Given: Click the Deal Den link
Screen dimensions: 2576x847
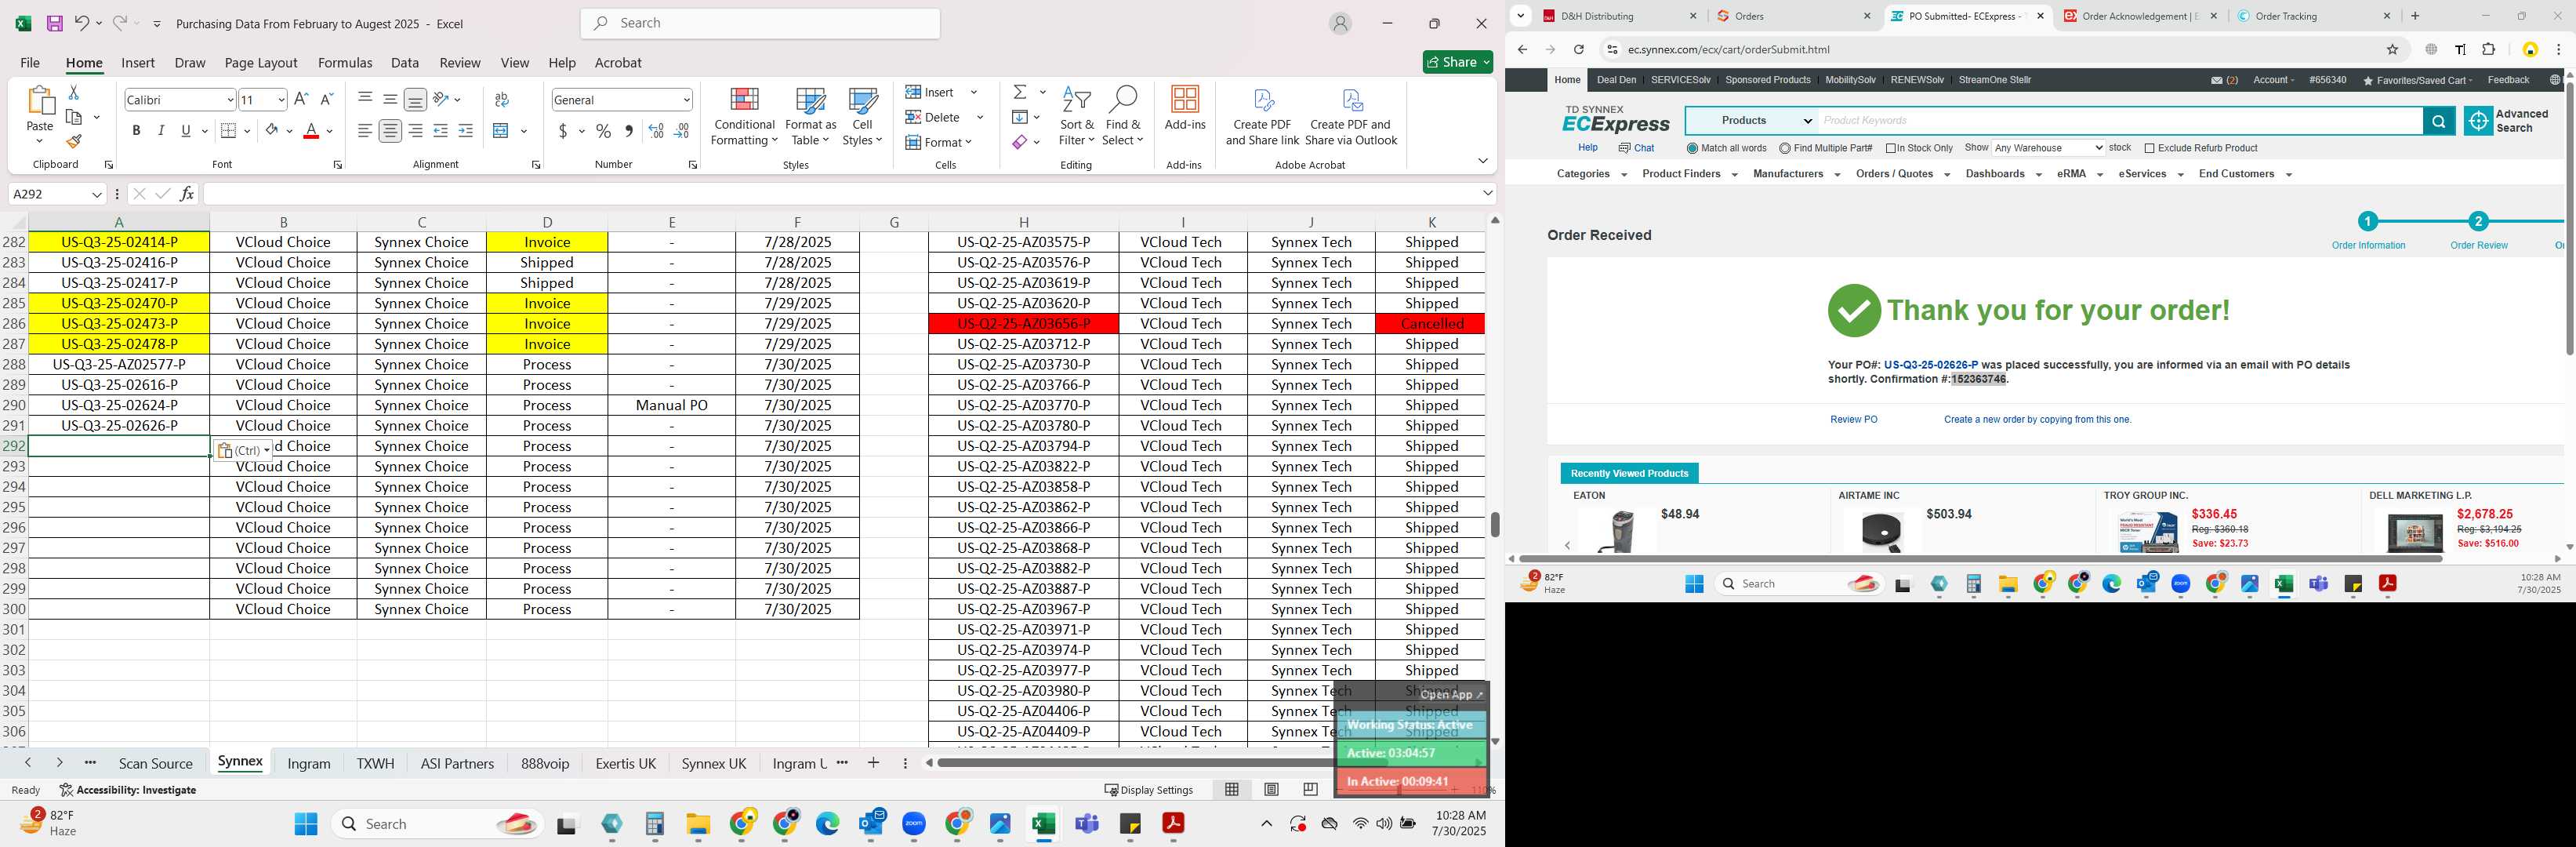Looking at the screenshot, I should 1616,80.
